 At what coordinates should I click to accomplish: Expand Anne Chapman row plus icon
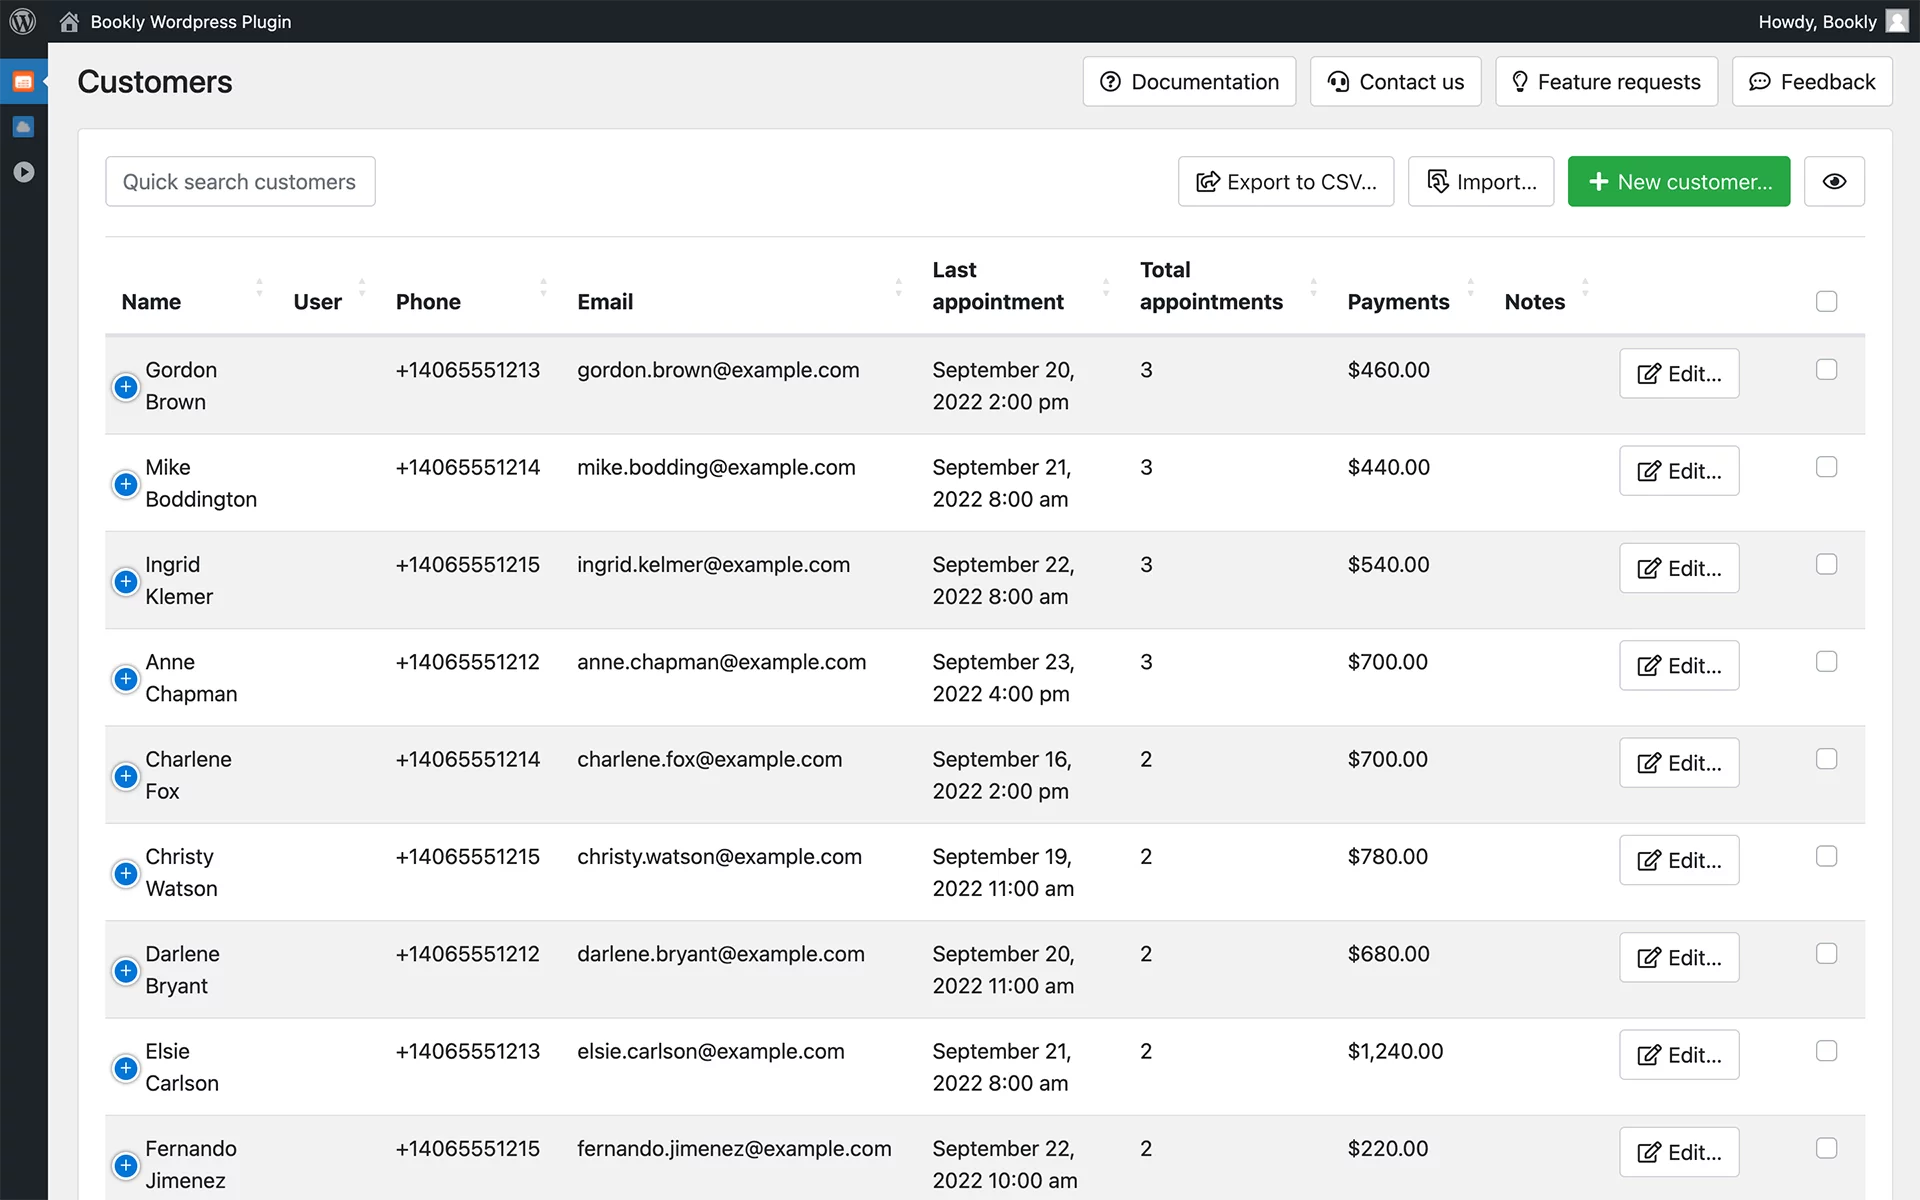click(x=125, y=678)
